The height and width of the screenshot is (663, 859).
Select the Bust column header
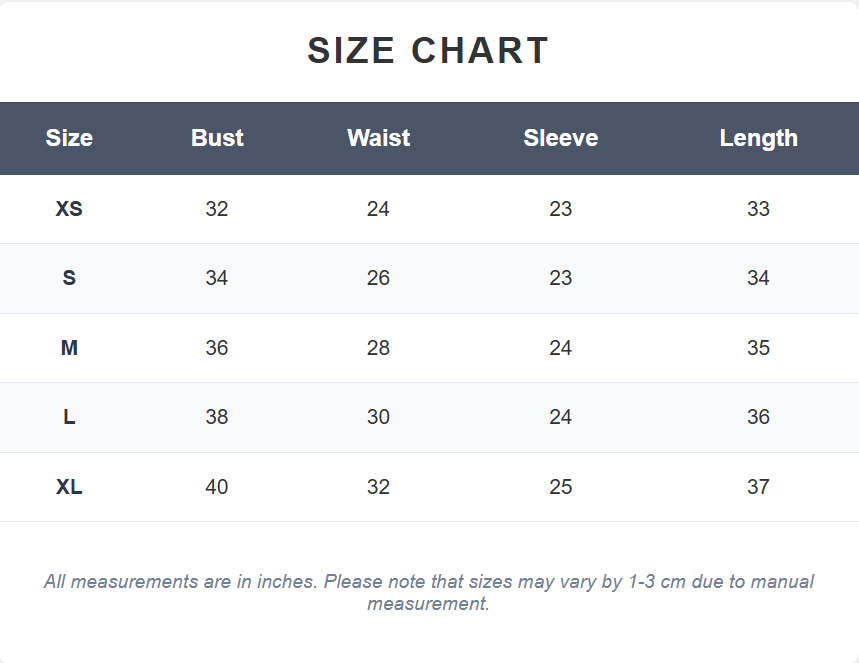click(x=217, y=138)
